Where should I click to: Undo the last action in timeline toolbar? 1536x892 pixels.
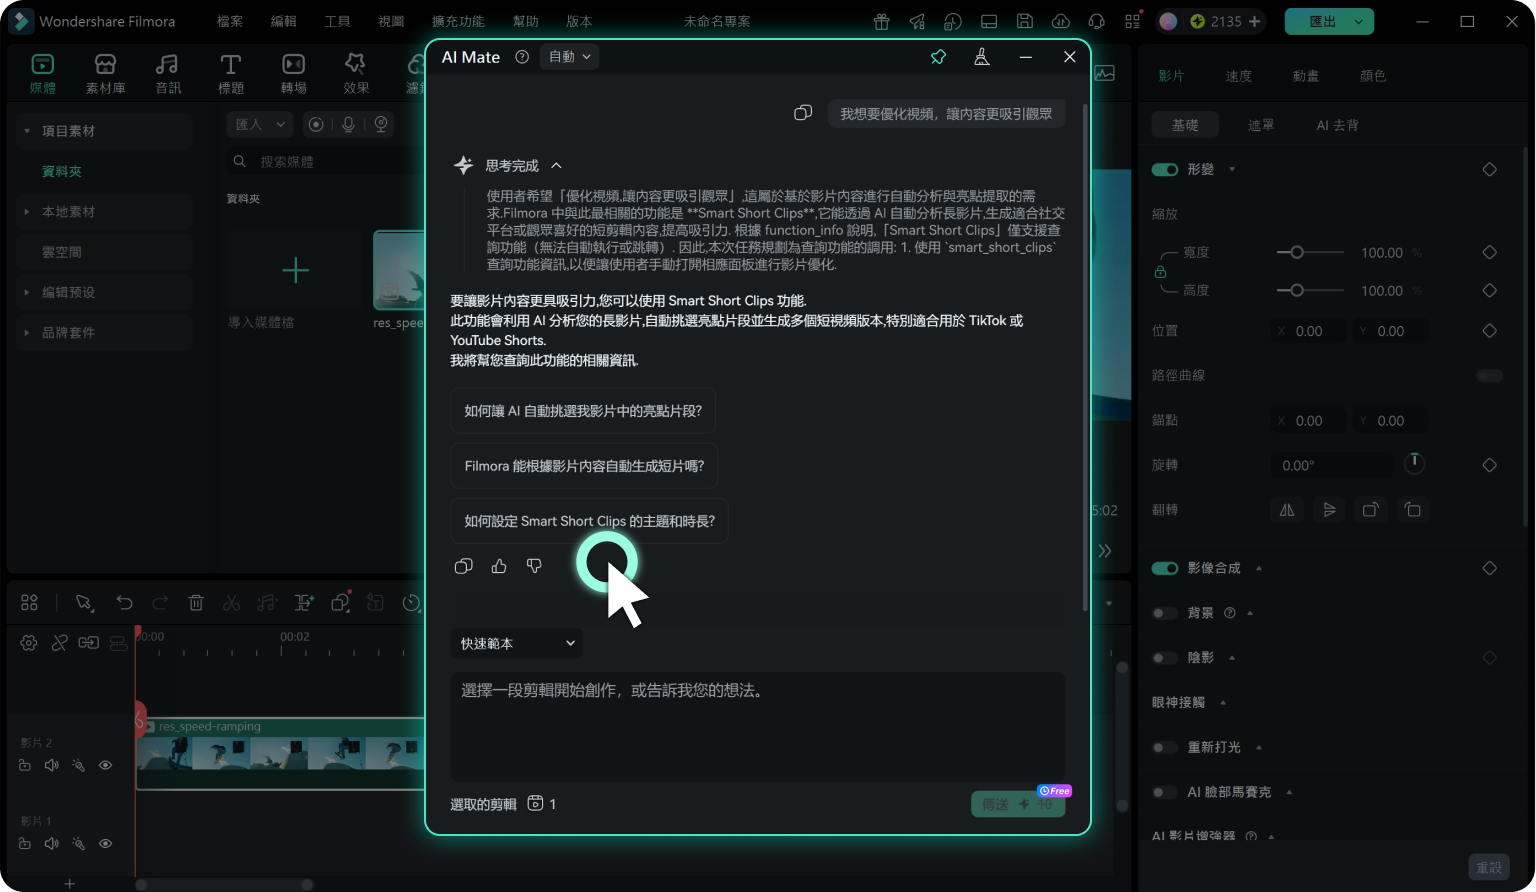pyautogui.click(x=124, y=602)
